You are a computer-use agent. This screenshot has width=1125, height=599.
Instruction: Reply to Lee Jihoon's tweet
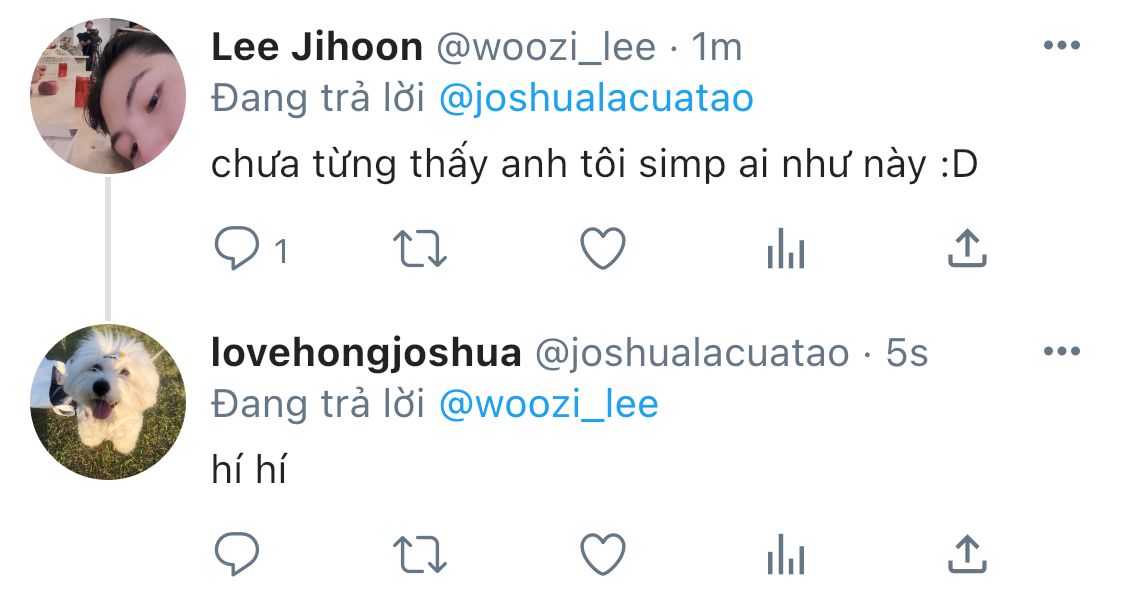237,248
